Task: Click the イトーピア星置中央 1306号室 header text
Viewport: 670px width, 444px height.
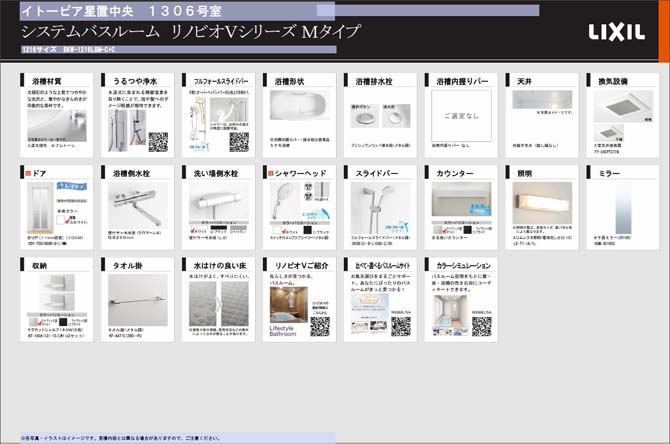Action: (122, 11)
